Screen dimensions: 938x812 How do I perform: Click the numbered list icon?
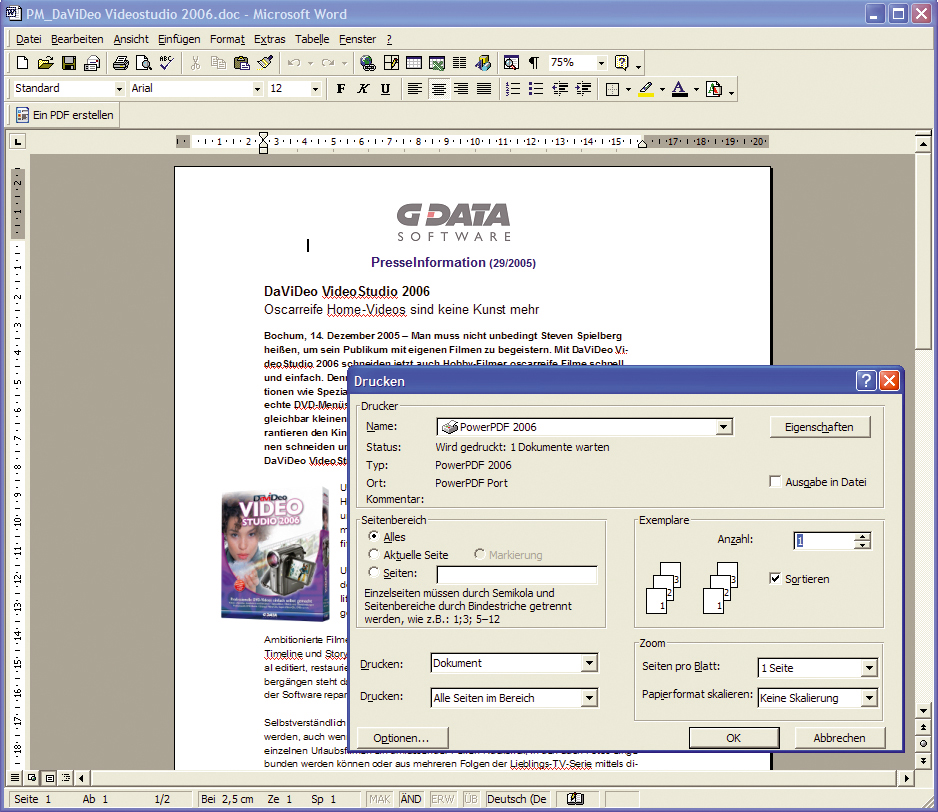[x=513, y=89]
